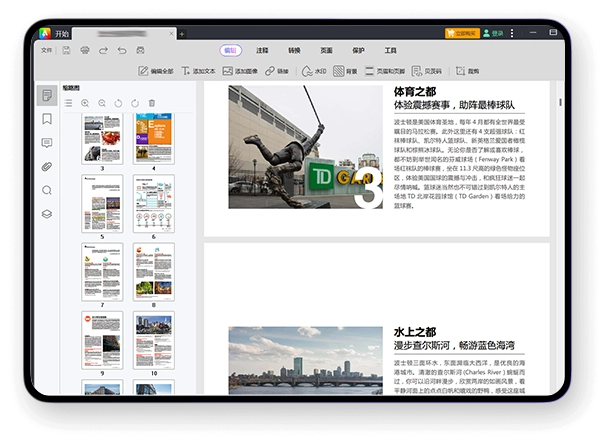Click the Boston skyline river photo
608x444 pixels.
click(x=306, y=360)
